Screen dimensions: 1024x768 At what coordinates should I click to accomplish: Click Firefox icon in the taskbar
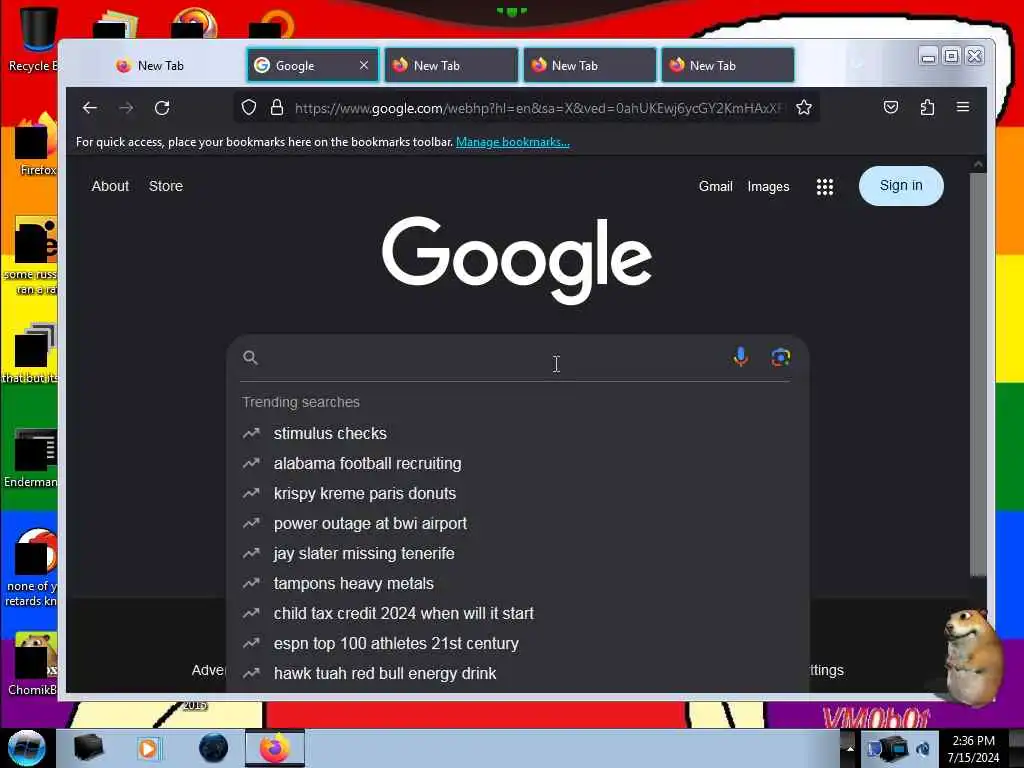coord(275,748)
